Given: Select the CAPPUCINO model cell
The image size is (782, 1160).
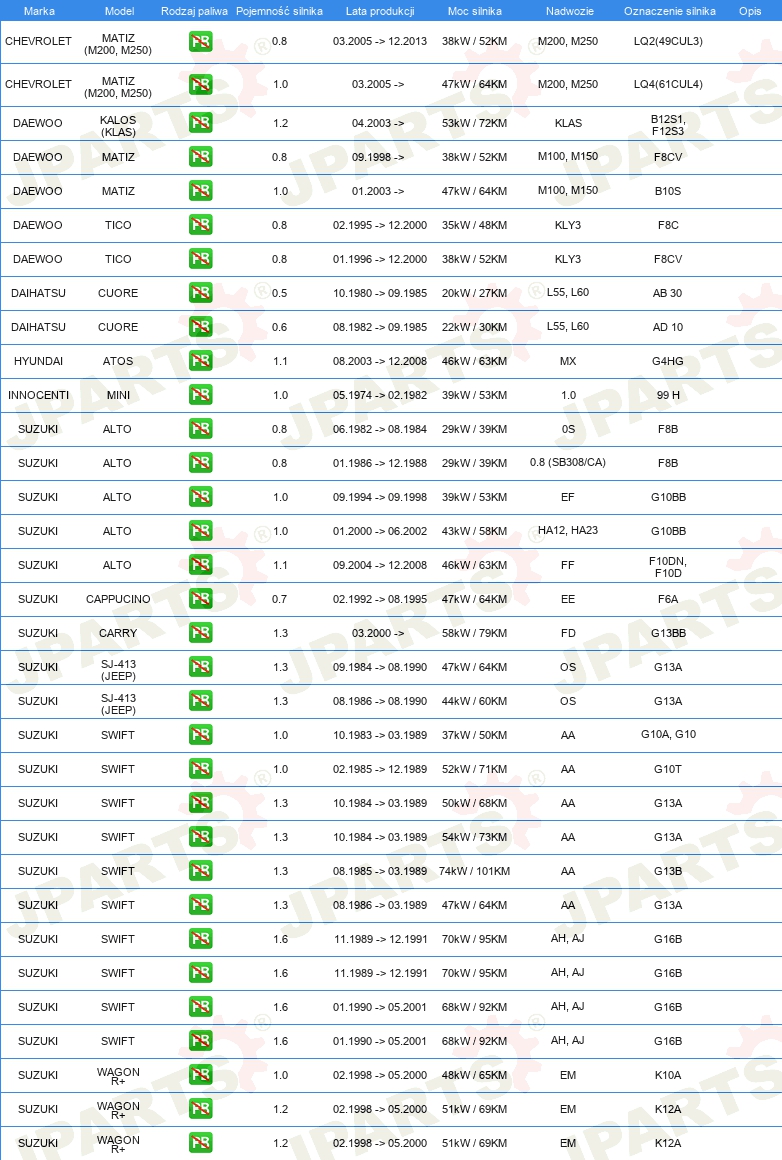Looking at the screenshot, I should (118, 599).
